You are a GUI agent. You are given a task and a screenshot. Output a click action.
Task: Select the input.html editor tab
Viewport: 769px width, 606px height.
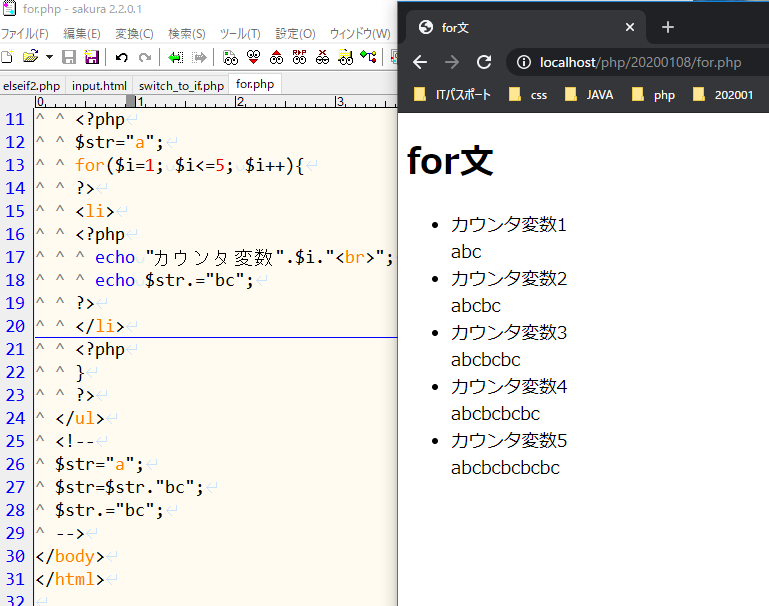(x=99, y=85)
